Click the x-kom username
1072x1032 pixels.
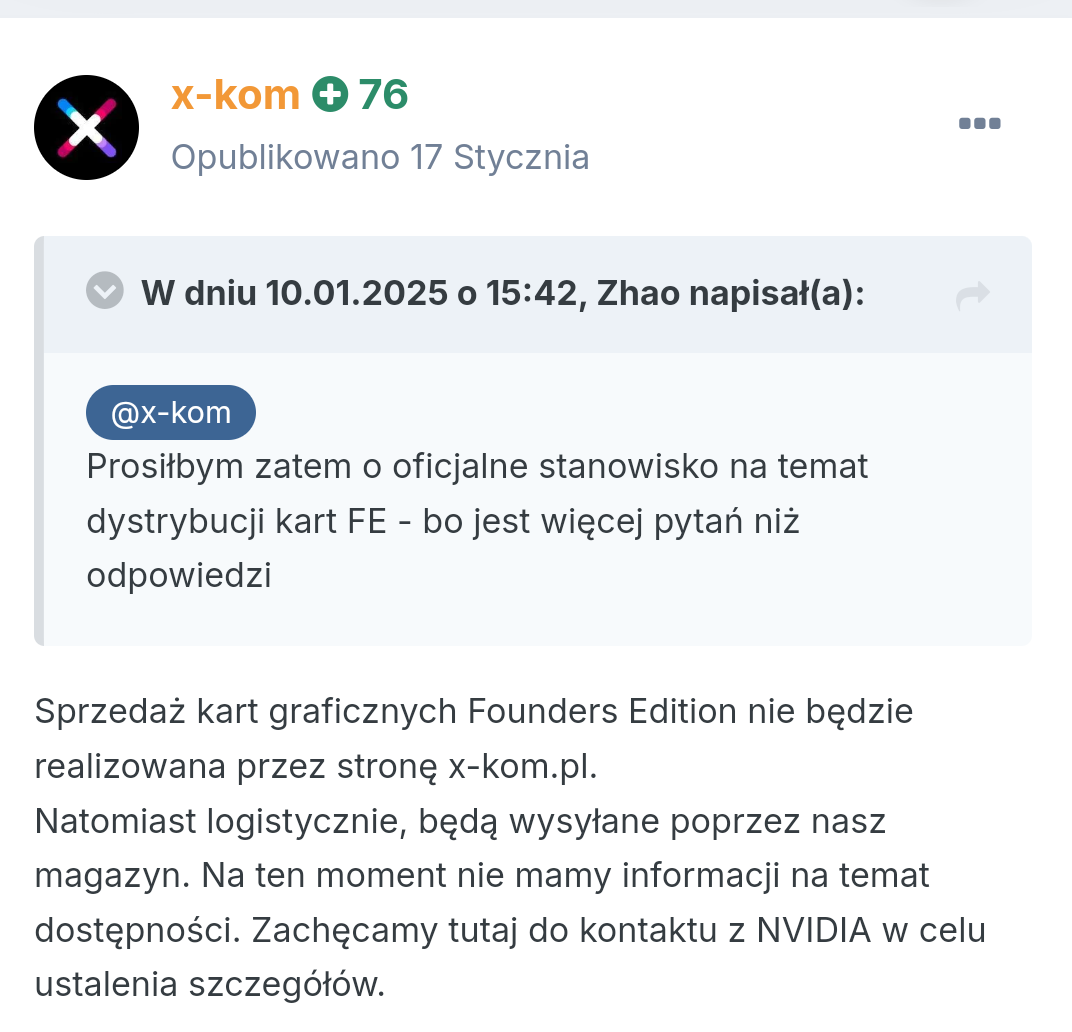tap(236, 94)
